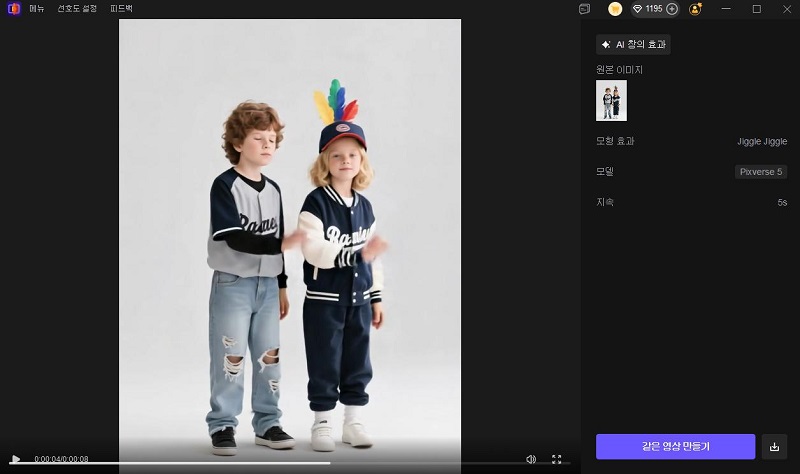The image size is (800, 474).
Task: Open the user account avatar
Action: click(x=695, y=9)
